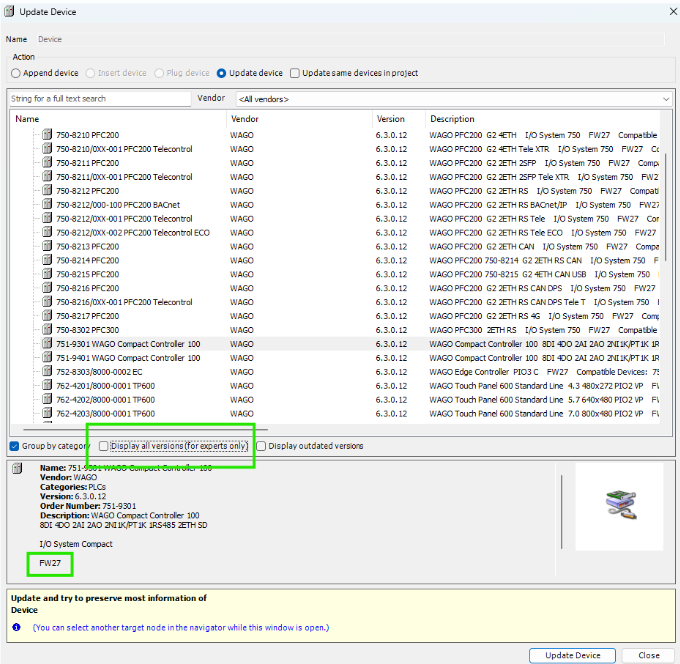680x664 pixels.
Task: Sort by Description column header
Action: tap(543, 119)
